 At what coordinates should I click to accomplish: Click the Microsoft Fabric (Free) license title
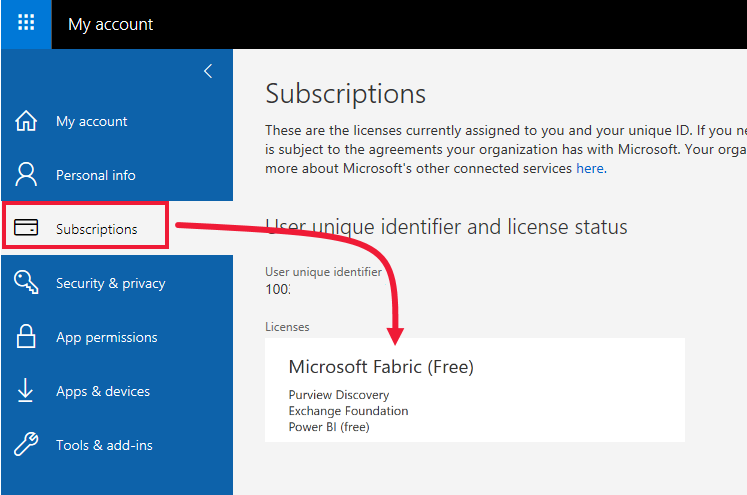click(x=381, y=367)
